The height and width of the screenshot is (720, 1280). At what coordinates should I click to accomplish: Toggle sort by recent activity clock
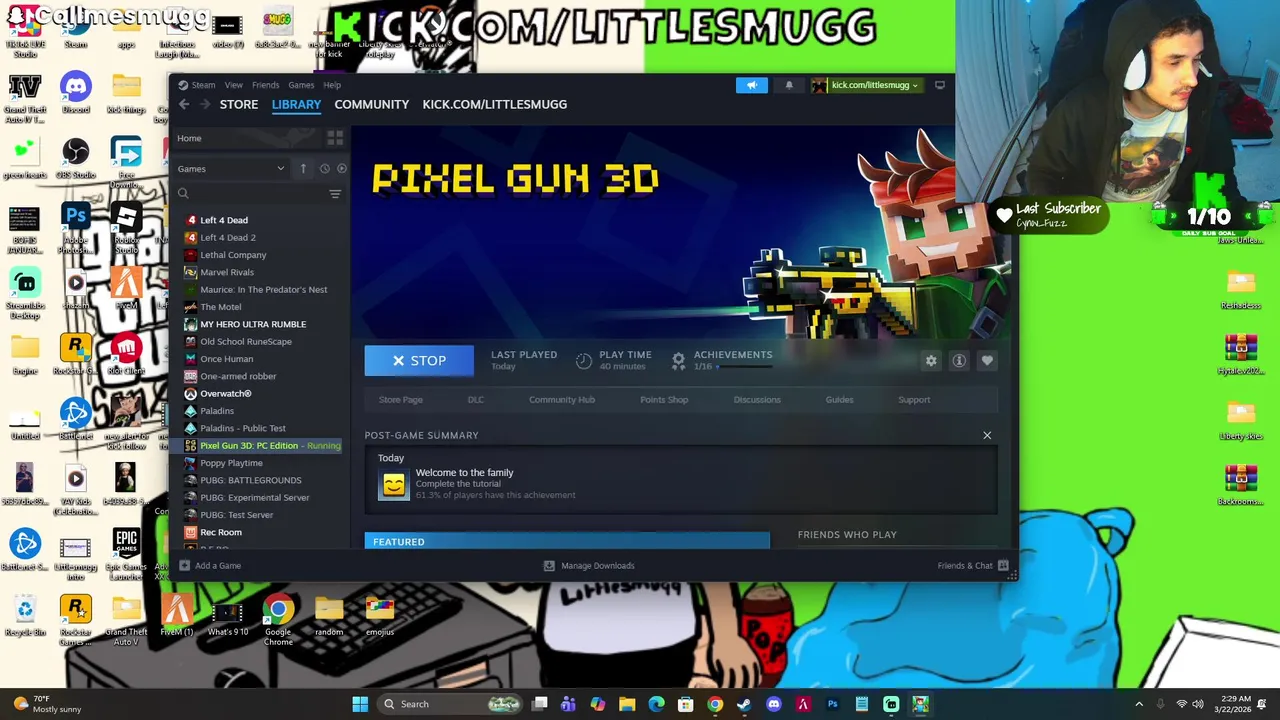click(x=324, y=169)
